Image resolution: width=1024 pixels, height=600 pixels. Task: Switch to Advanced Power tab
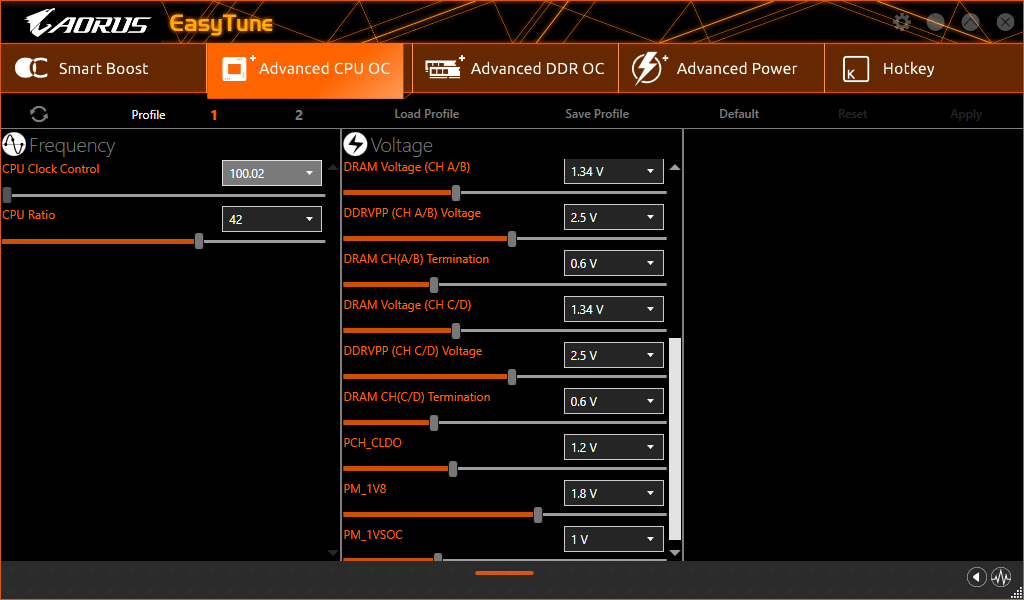[x=721, y=68]
